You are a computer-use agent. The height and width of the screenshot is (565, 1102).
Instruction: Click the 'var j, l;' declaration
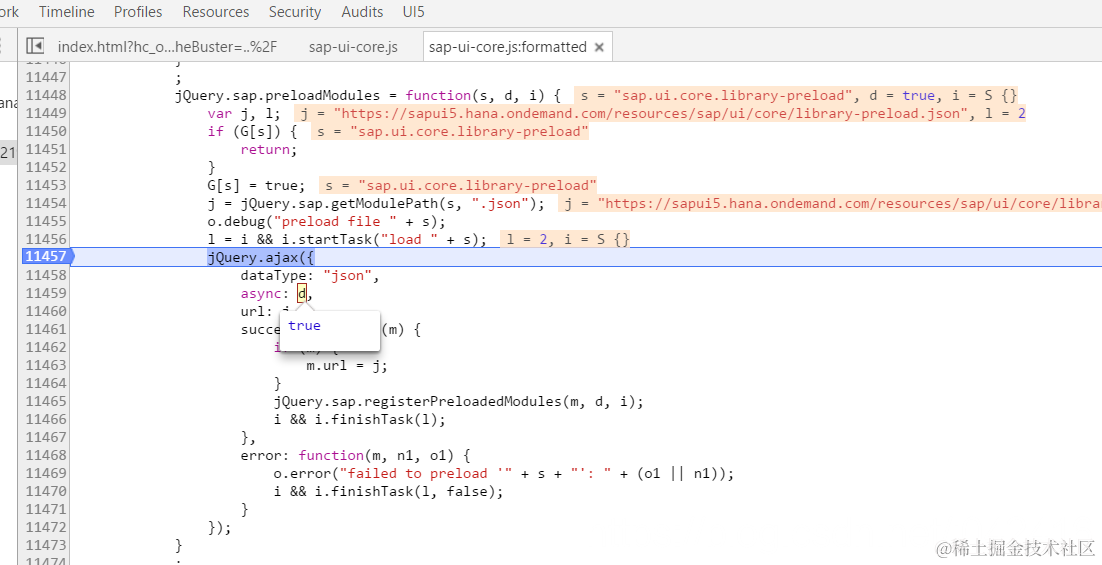(x=244, y=113)
